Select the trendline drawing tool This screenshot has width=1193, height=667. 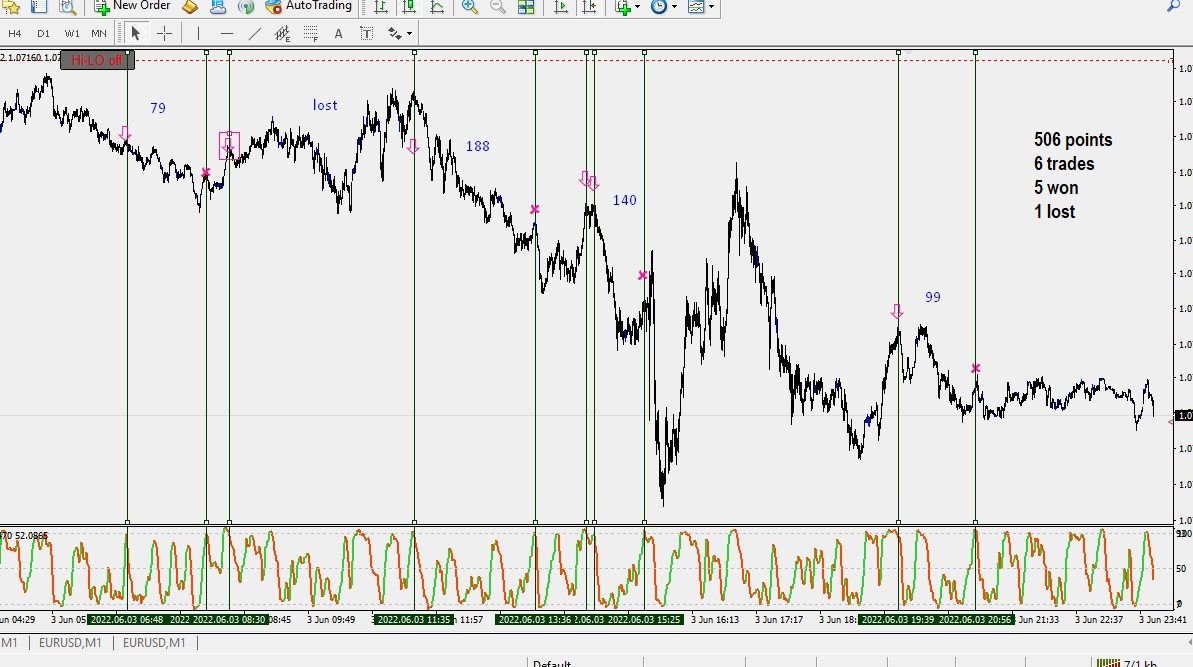255,33
